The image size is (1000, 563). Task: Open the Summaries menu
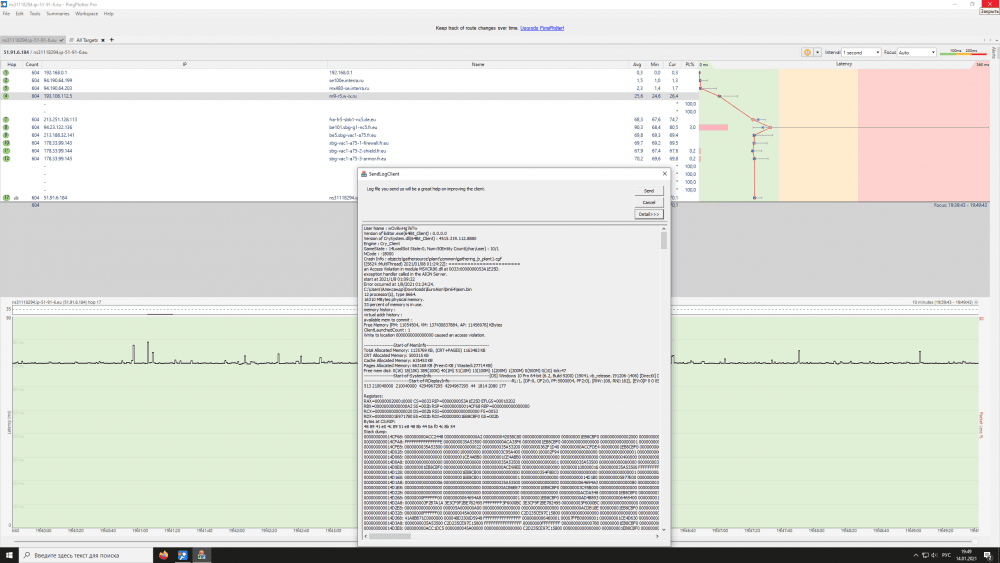(57, 14)
